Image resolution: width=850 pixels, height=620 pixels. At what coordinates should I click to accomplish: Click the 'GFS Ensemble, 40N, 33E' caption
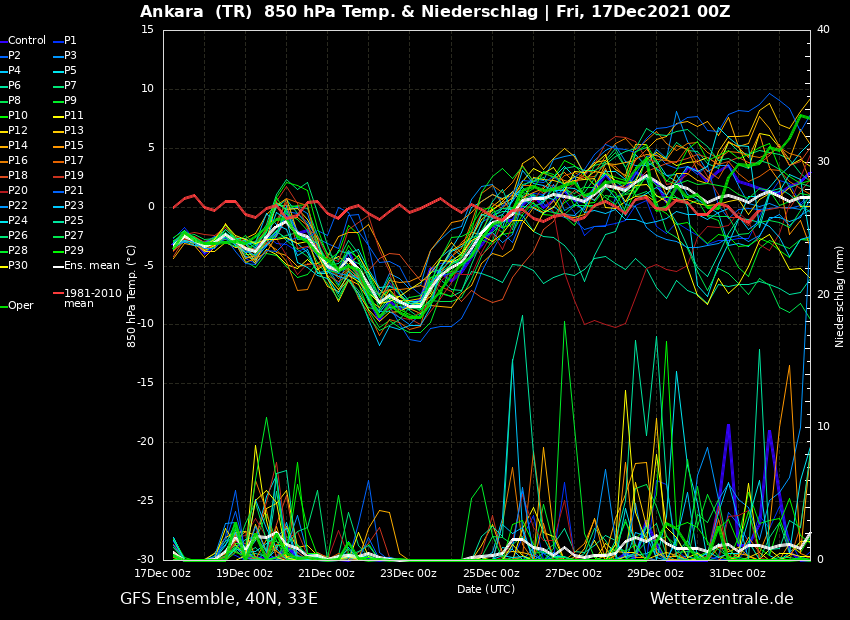point(219,599)
